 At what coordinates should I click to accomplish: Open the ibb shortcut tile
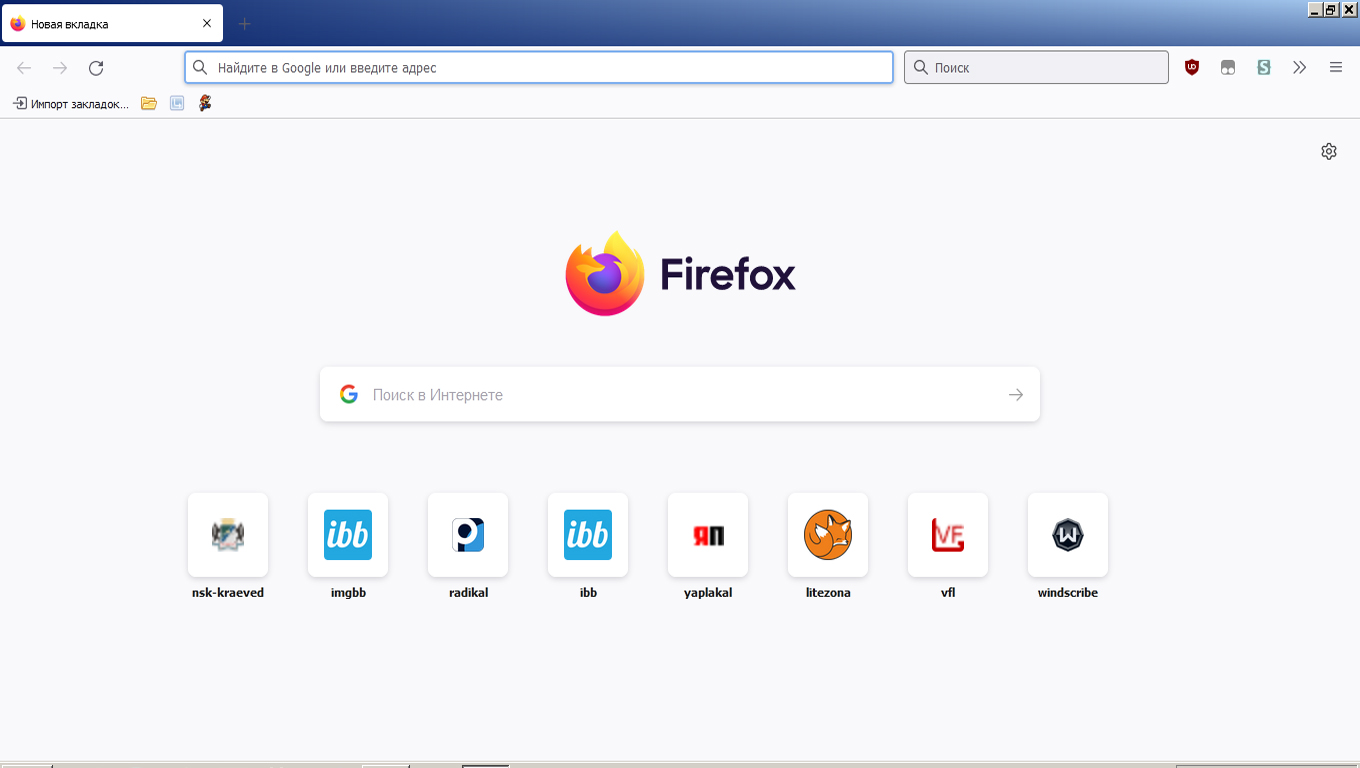[588, 535]
